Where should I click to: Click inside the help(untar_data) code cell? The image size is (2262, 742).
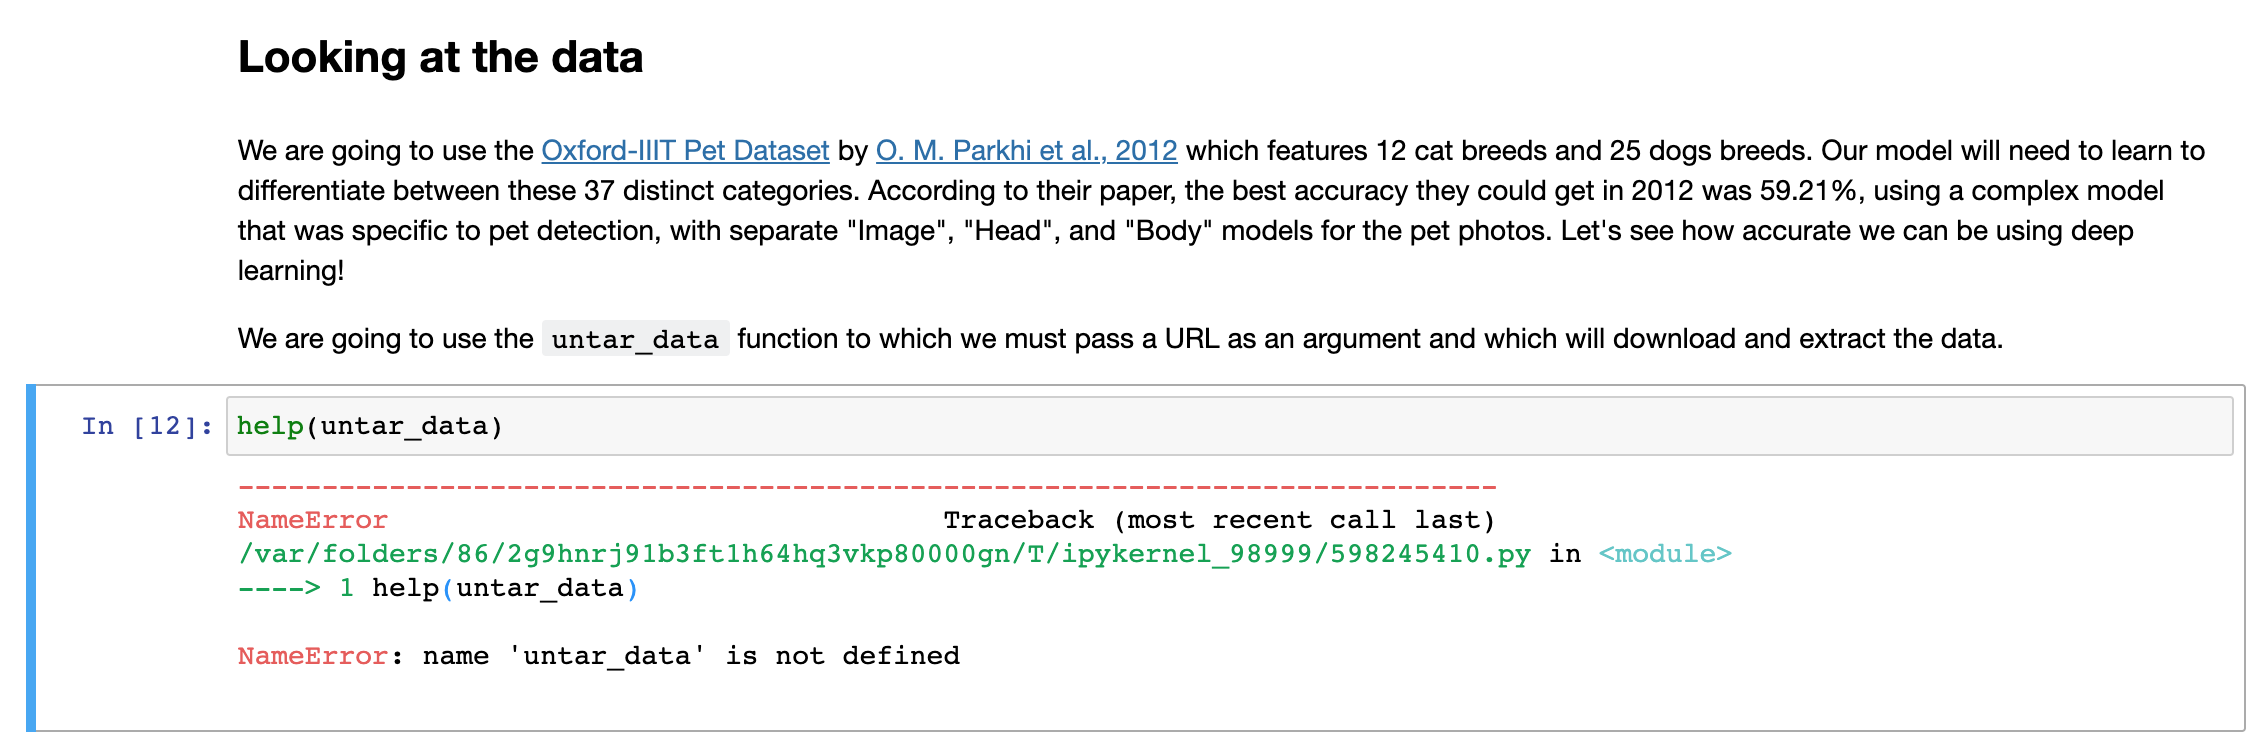[1300, 426]
